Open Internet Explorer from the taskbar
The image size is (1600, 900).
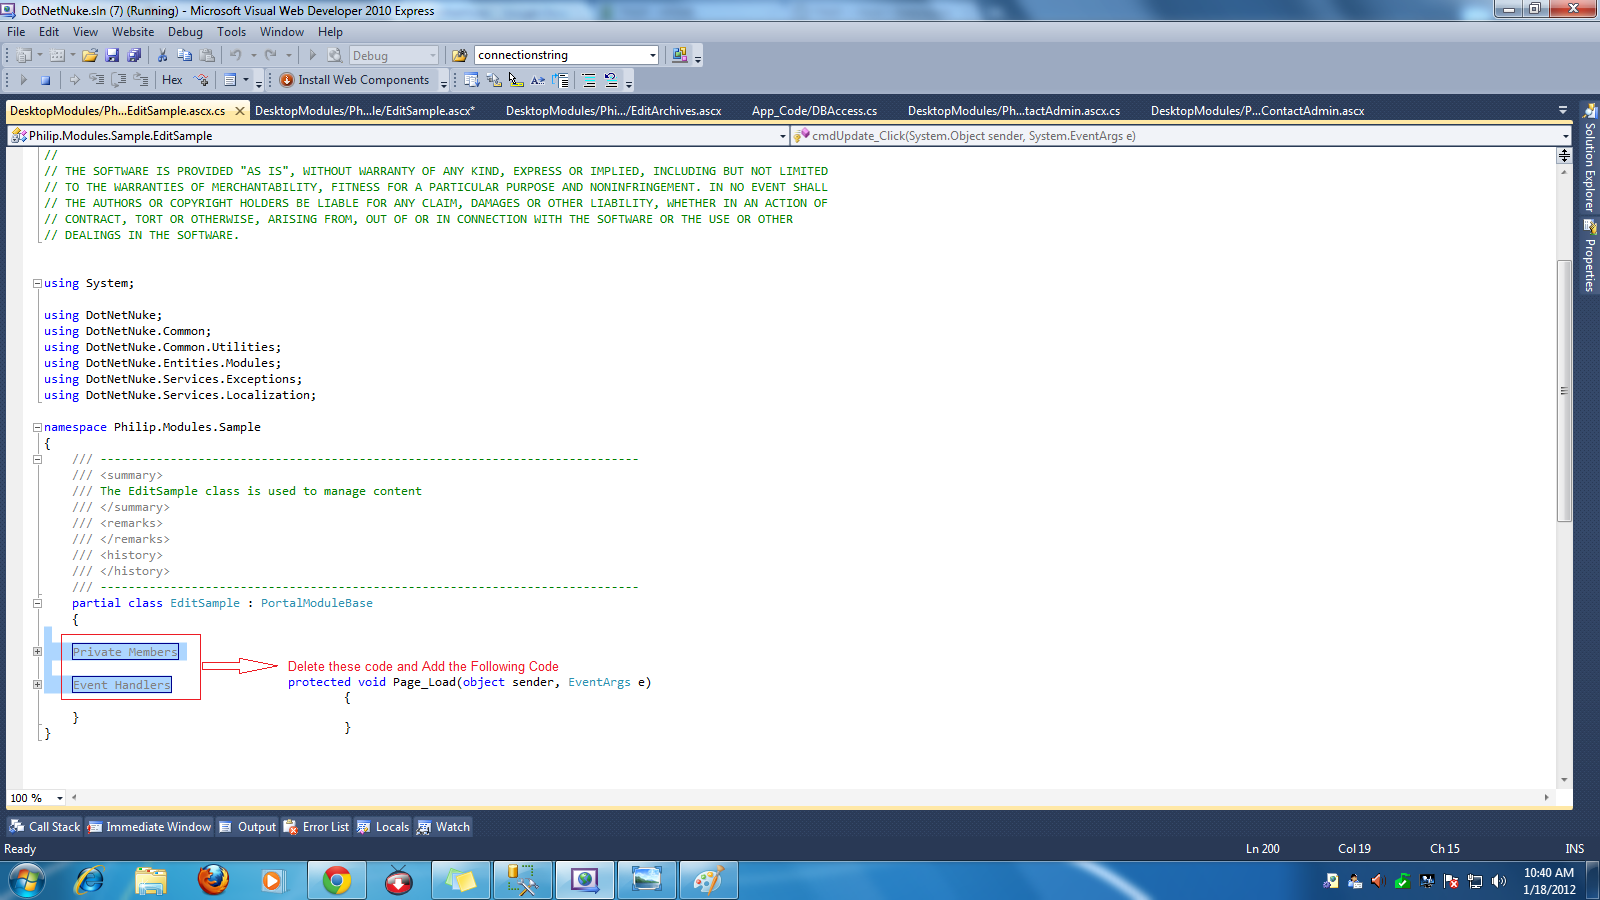[x=89, y=881]
